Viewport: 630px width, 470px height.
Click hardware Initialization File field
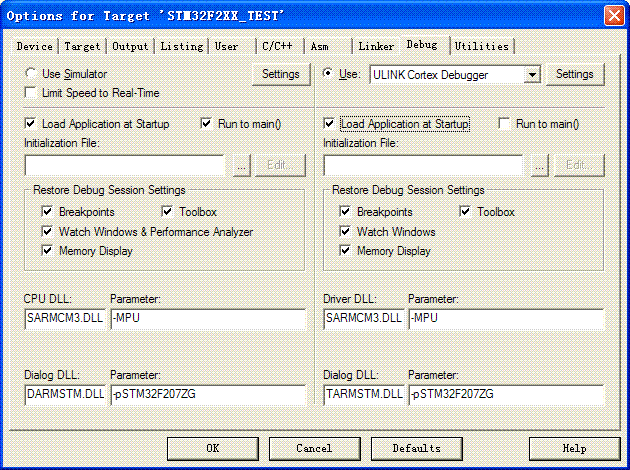point(423,166)
